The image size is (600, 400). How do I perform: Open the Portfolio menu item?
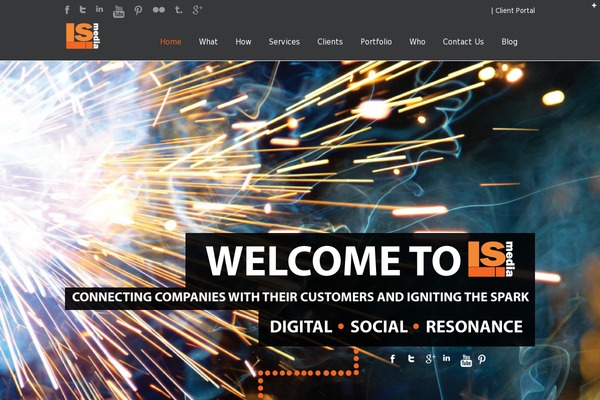[x=376, y=42]
